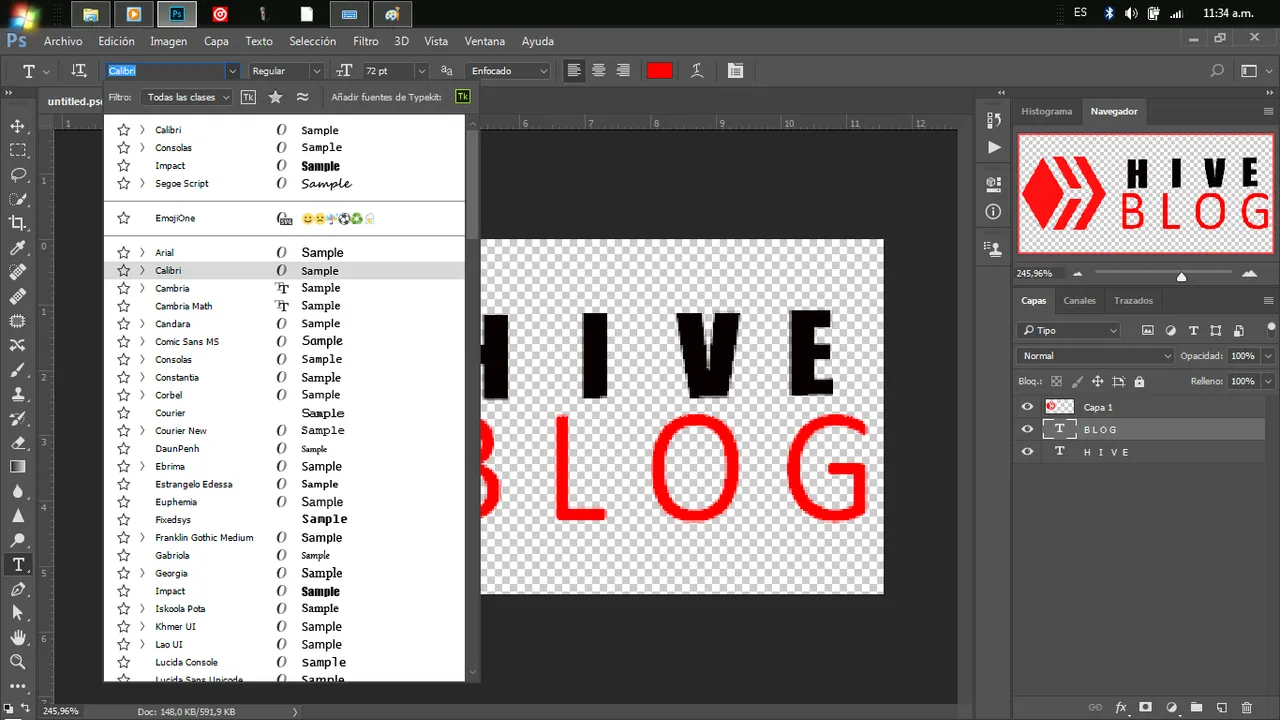The image size is (1280, 720).
Task: Select the Gradient tool
Action: point(17,467)
